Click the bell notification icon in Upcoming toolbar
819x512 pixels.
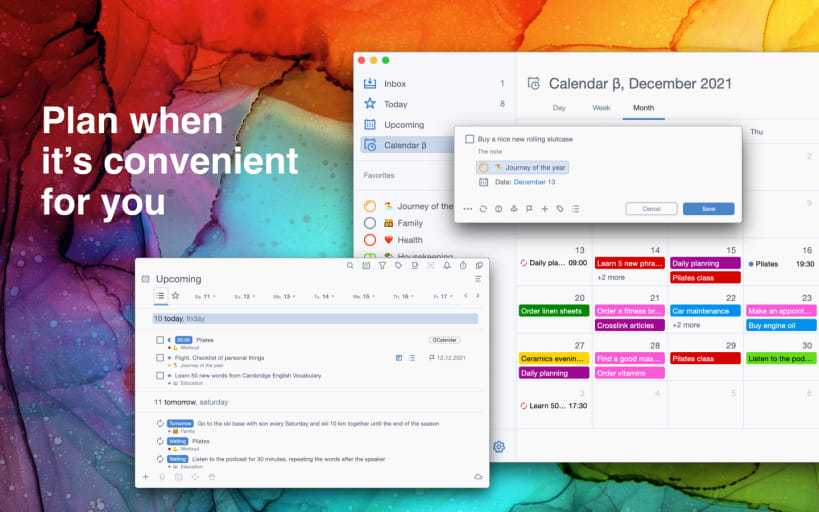(447, 265)
